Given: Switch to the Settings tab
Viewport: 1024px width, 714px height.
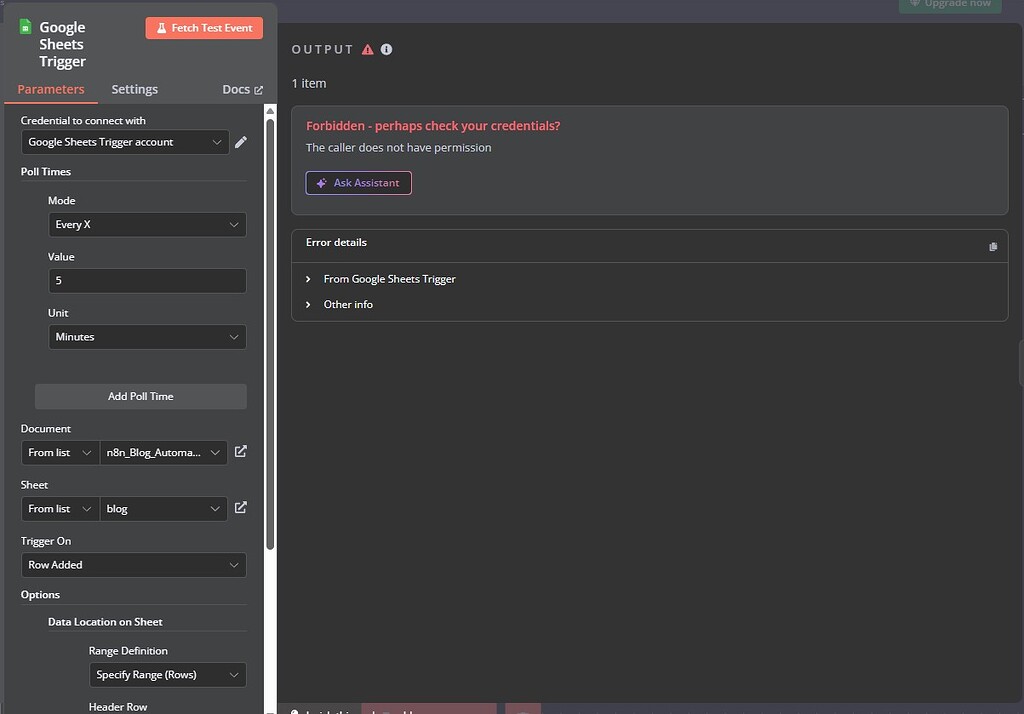Looking at the screenshot, I should coord(134,89).
